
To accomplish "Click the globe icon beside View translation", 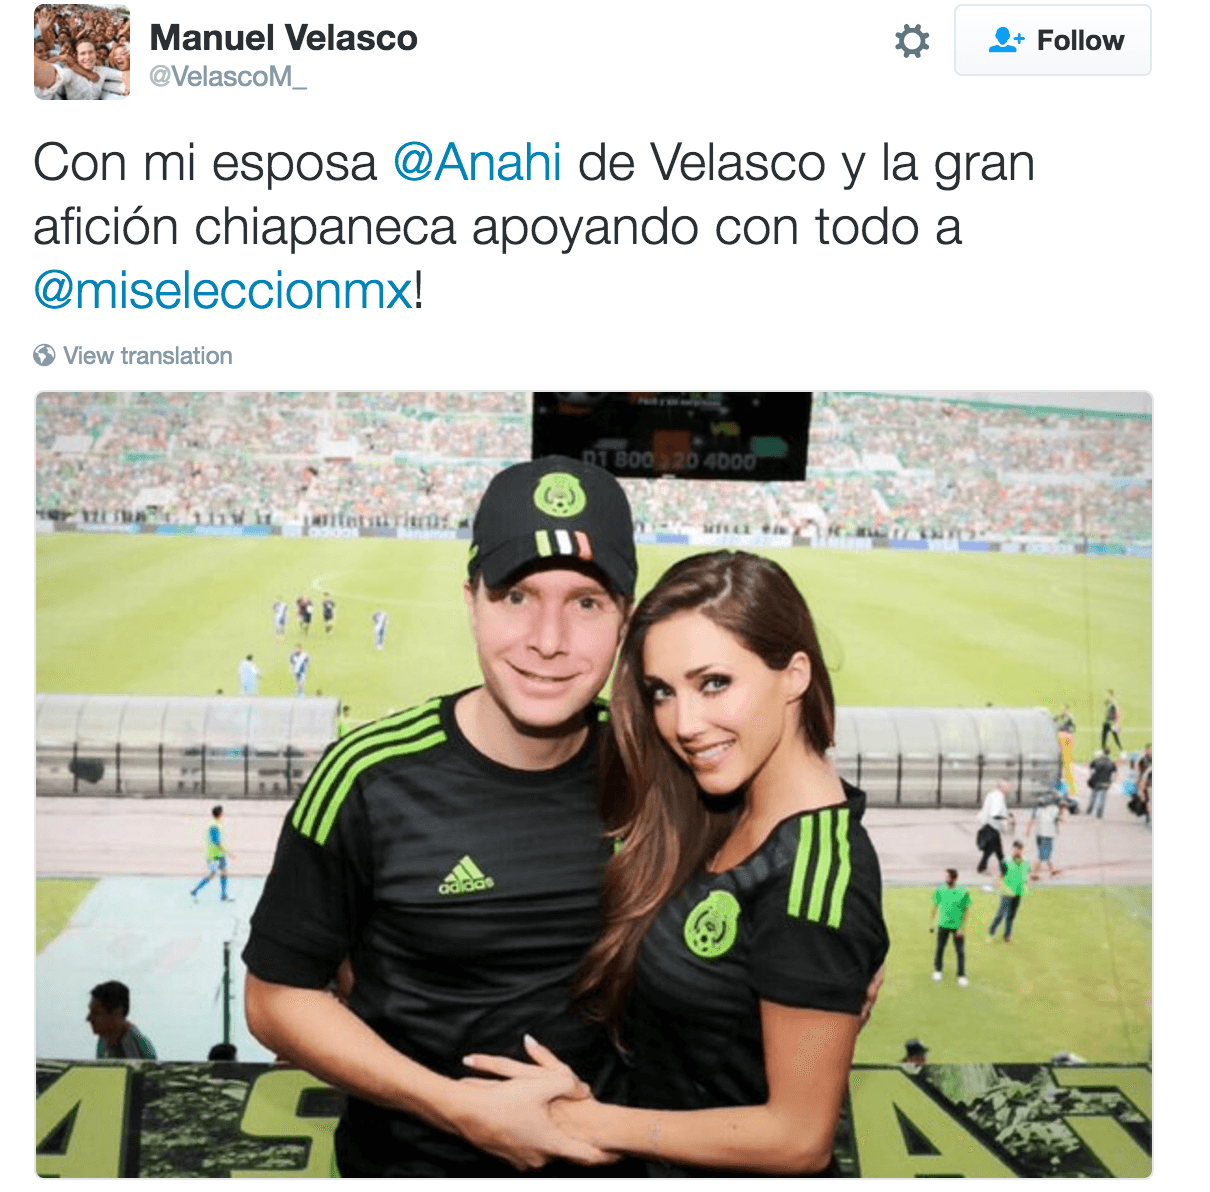I will pos(44,355).
